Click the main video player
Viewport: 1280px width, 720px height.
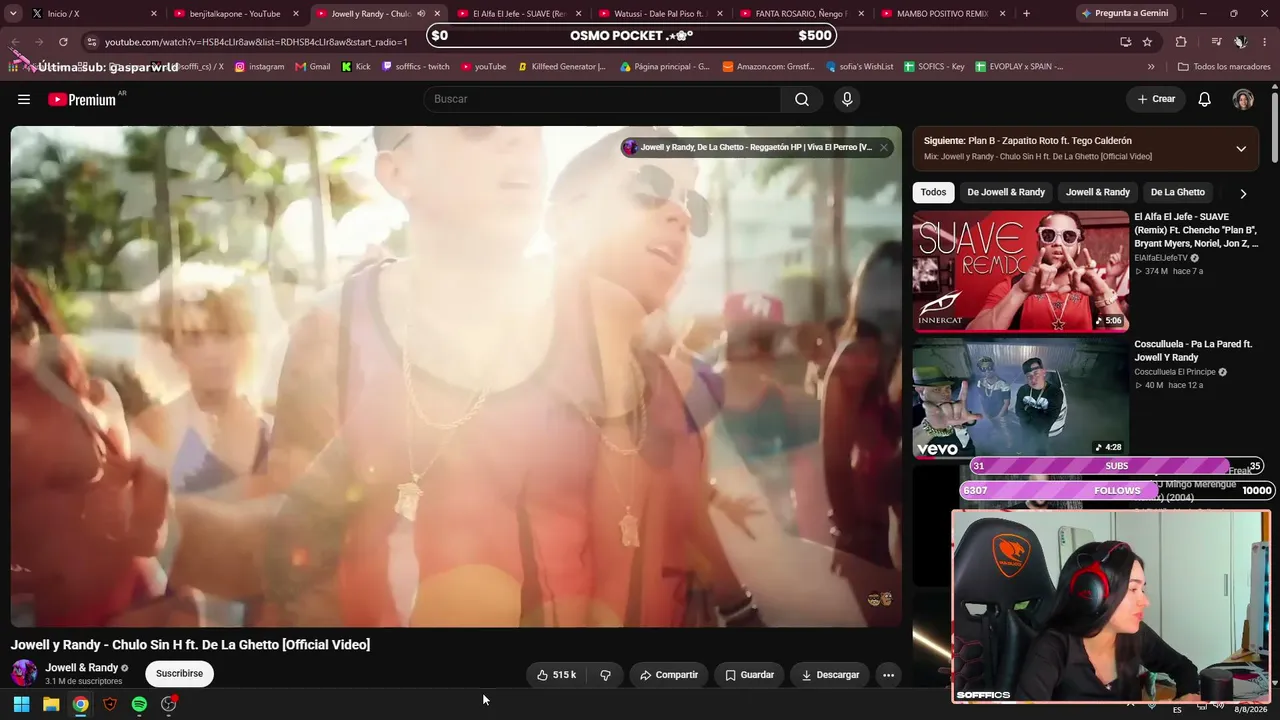click(x=456, y=377)
